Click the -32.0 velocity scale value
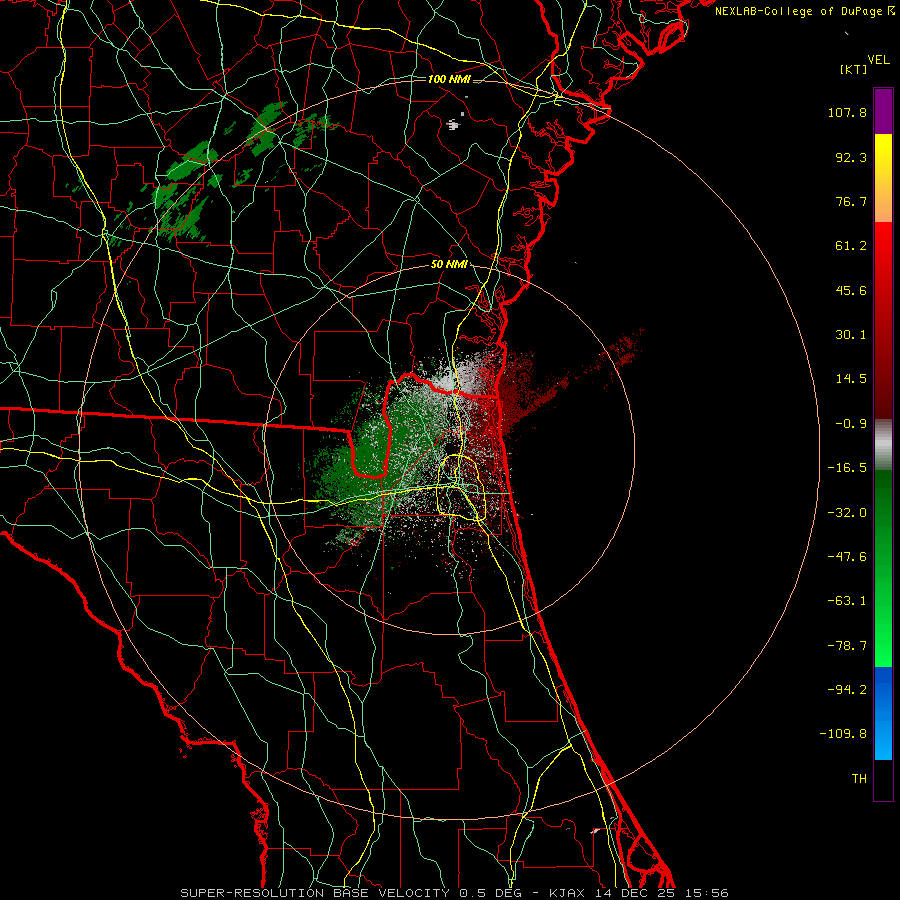This screenshot has width=900, height=900. 847,513
